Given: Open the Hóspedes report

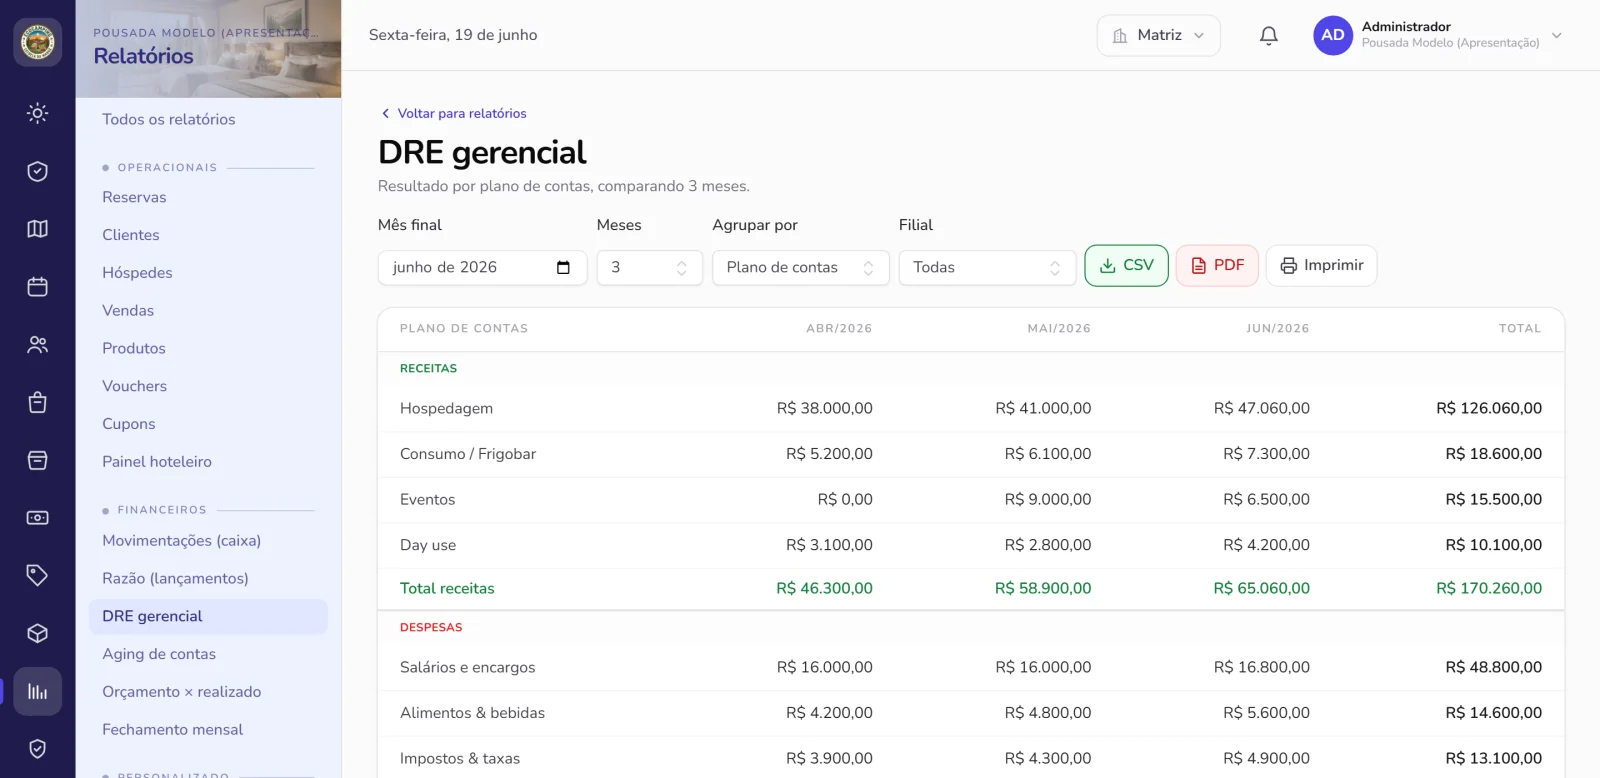Looking at the screenshot, I should 137,273.
